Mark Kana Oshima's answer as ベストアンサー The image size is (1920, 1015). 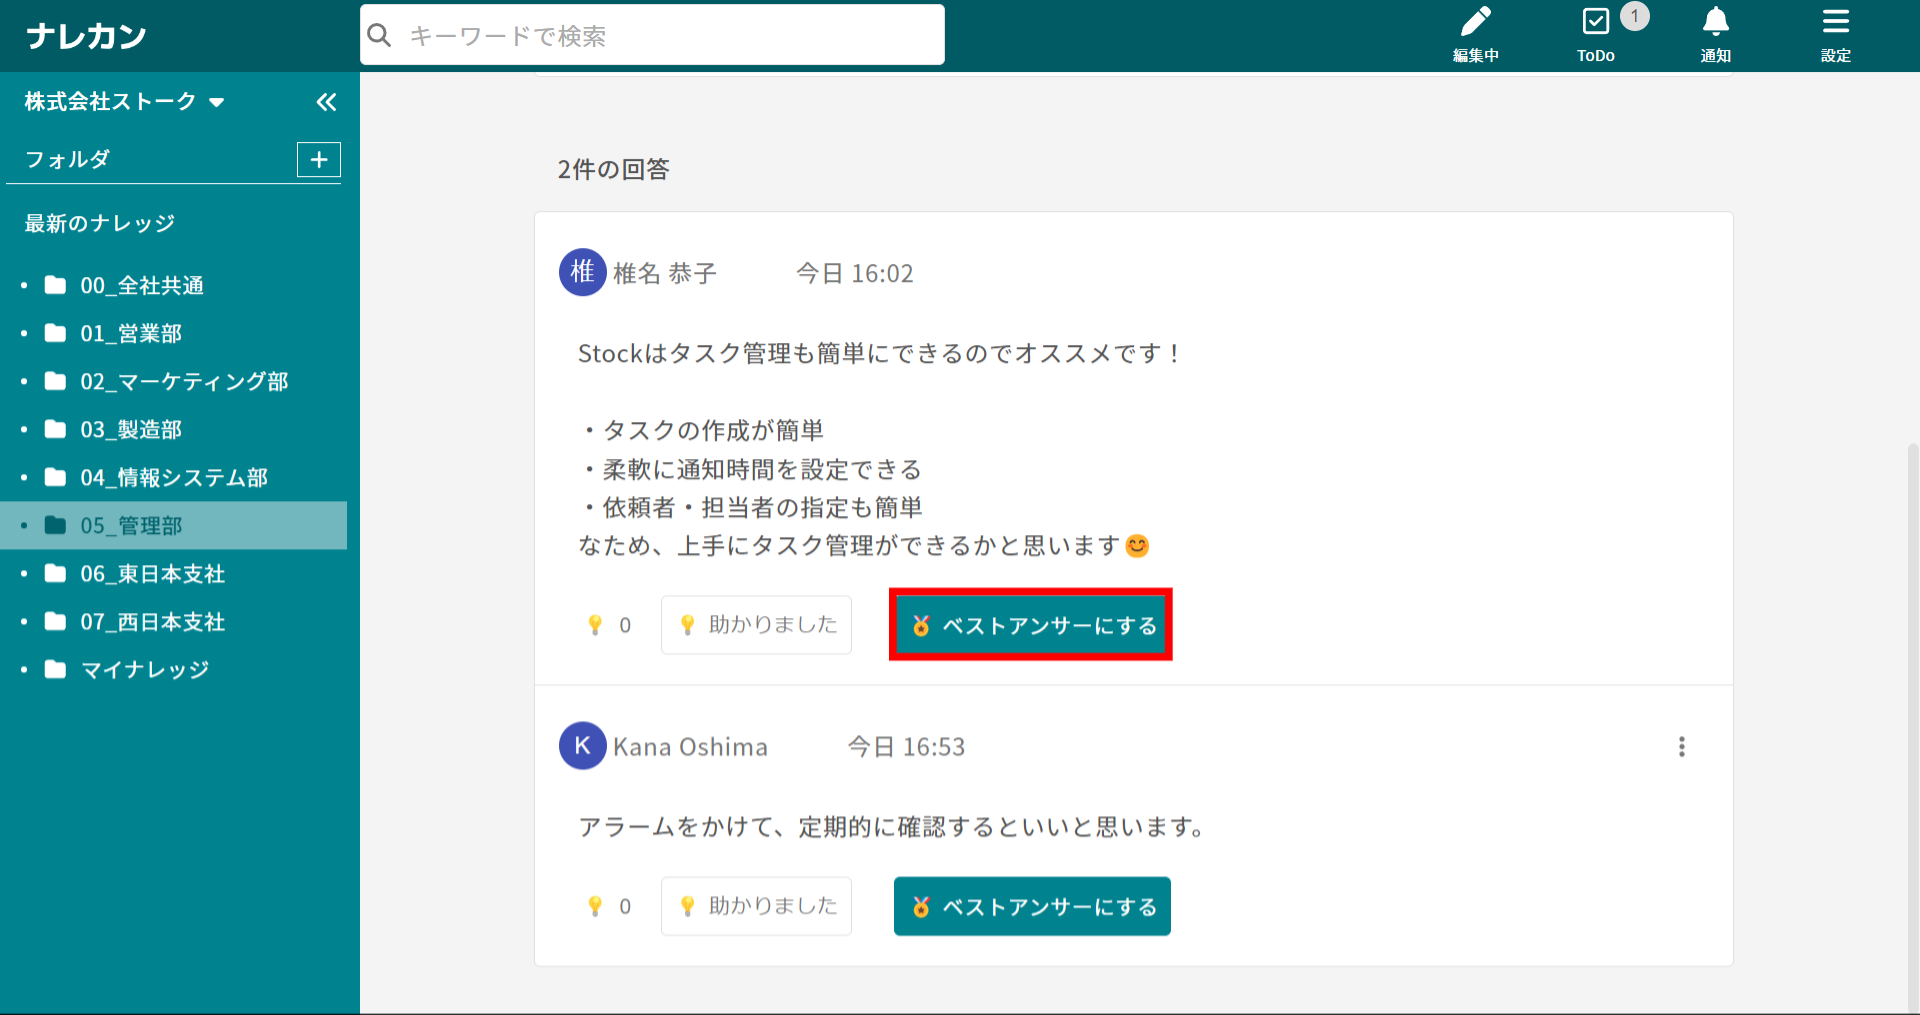click(1031, 906)
